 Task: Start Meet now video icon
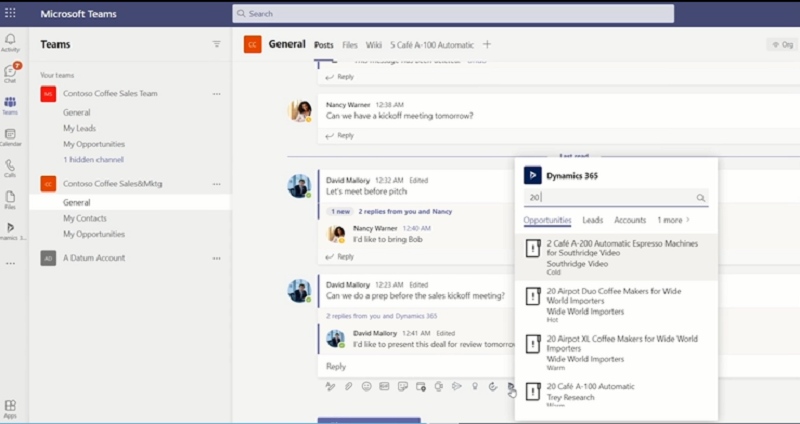[x=439, y=386]
